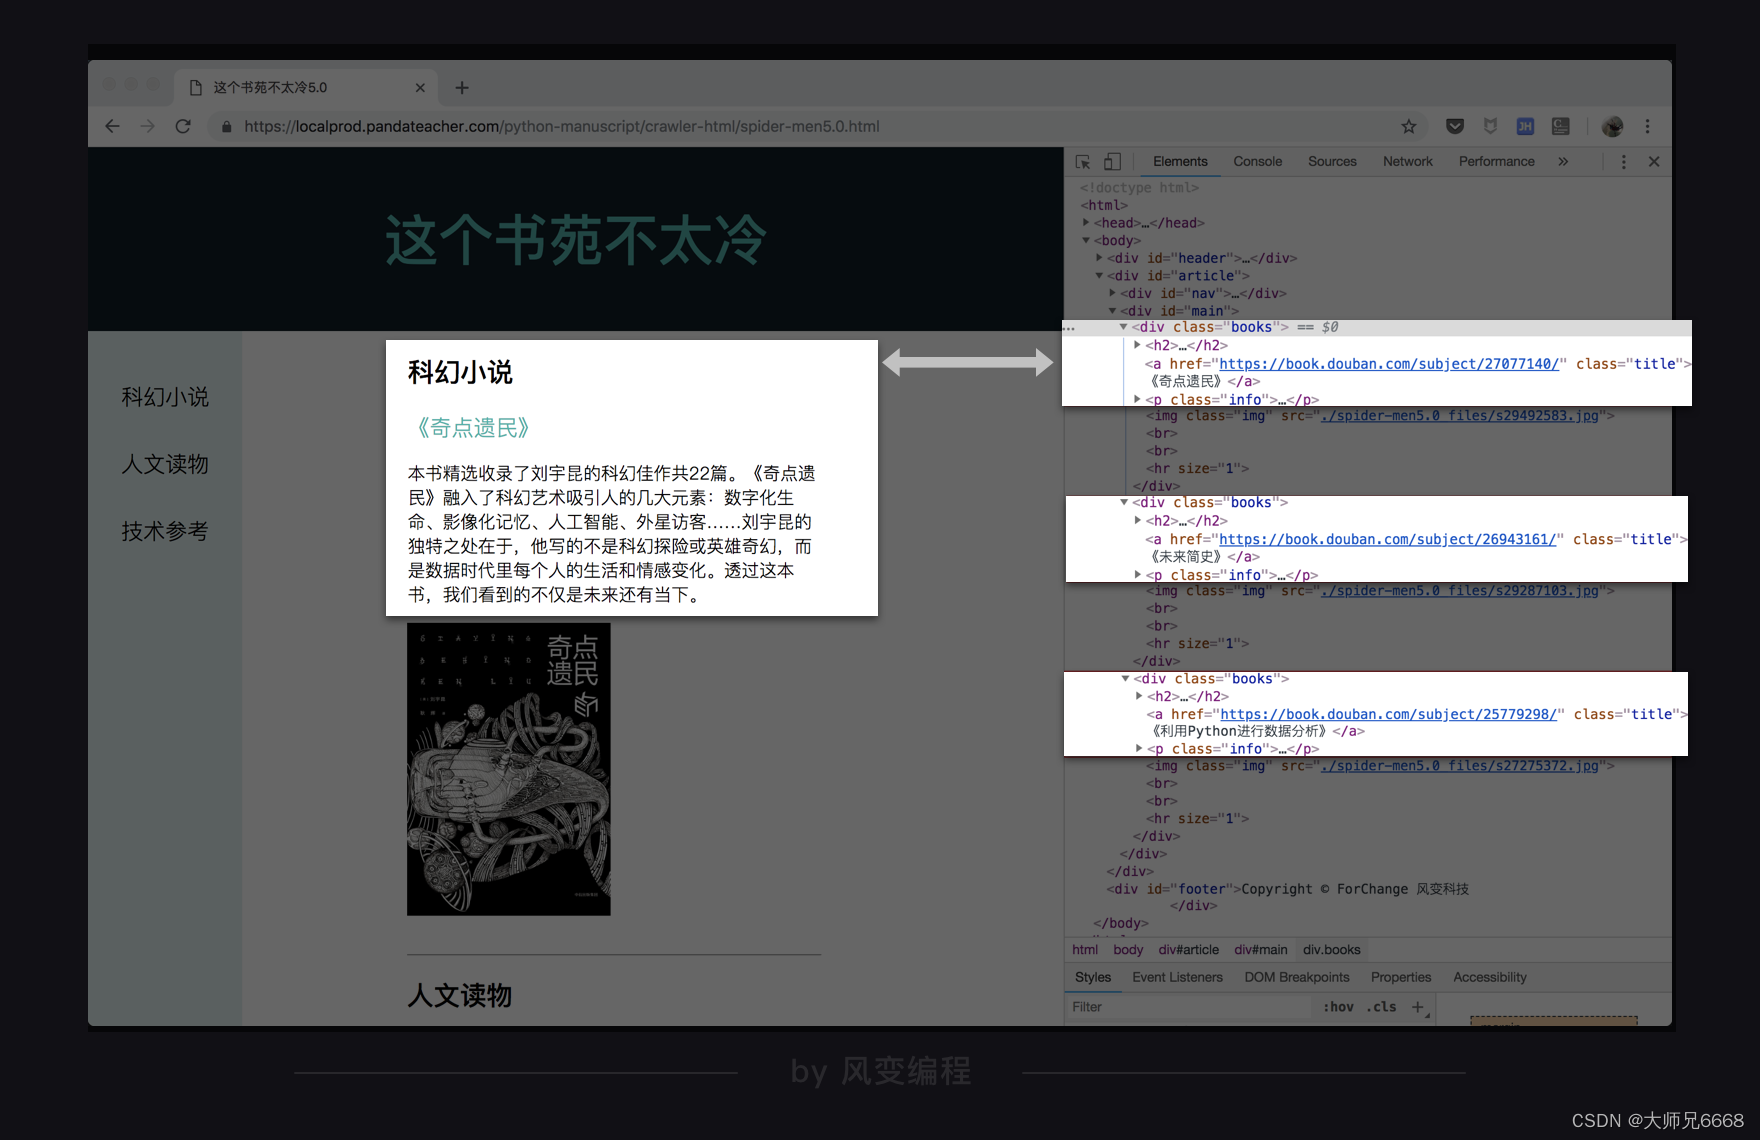1760x1140 pixels.
Task: Open the Network tab
Action: pos(1407,161)
